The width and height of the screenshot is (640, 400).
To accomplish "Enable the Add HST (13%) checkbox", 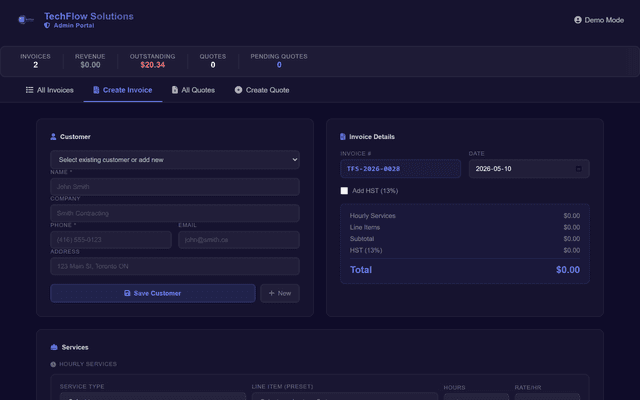I will tap(344, 191).
